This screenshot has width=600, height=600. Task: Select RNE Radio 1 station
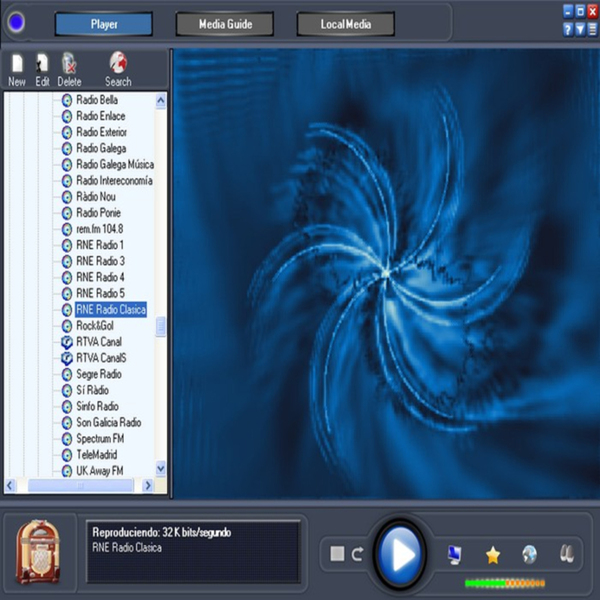[100, 245]
